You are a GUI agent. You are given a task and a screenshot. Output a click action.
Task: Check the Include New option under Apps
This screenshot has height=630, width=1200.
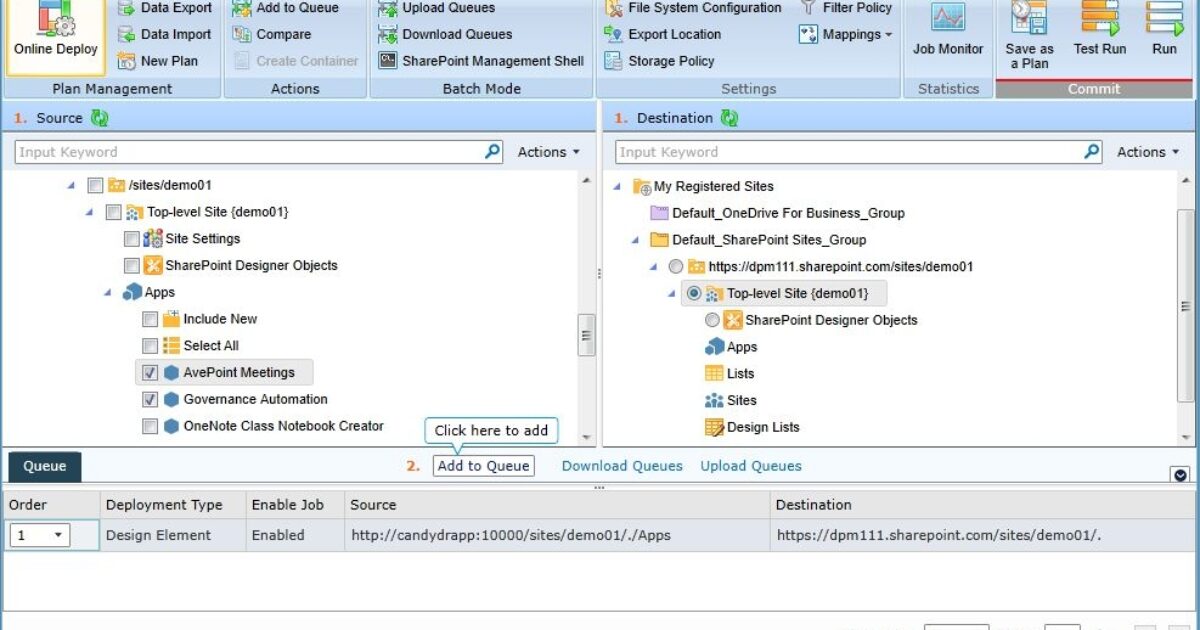150,318
